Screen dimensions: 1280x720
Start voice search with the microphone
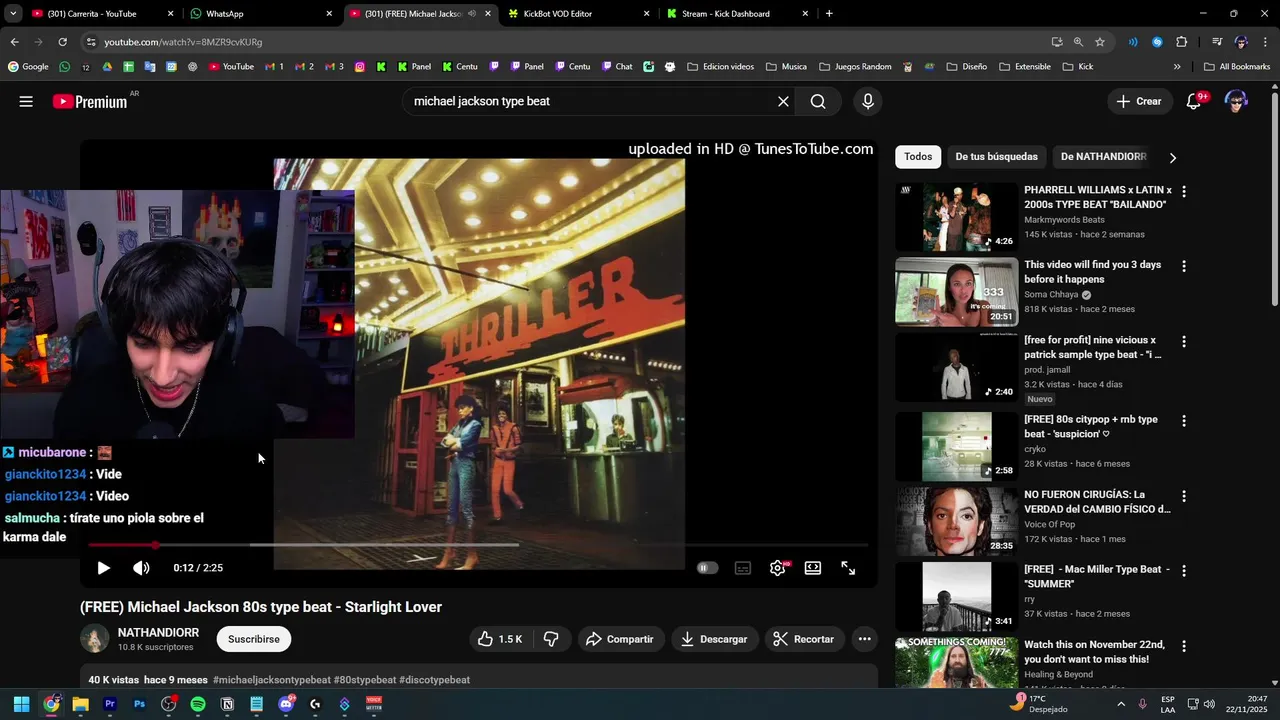[x=867, y=101]
